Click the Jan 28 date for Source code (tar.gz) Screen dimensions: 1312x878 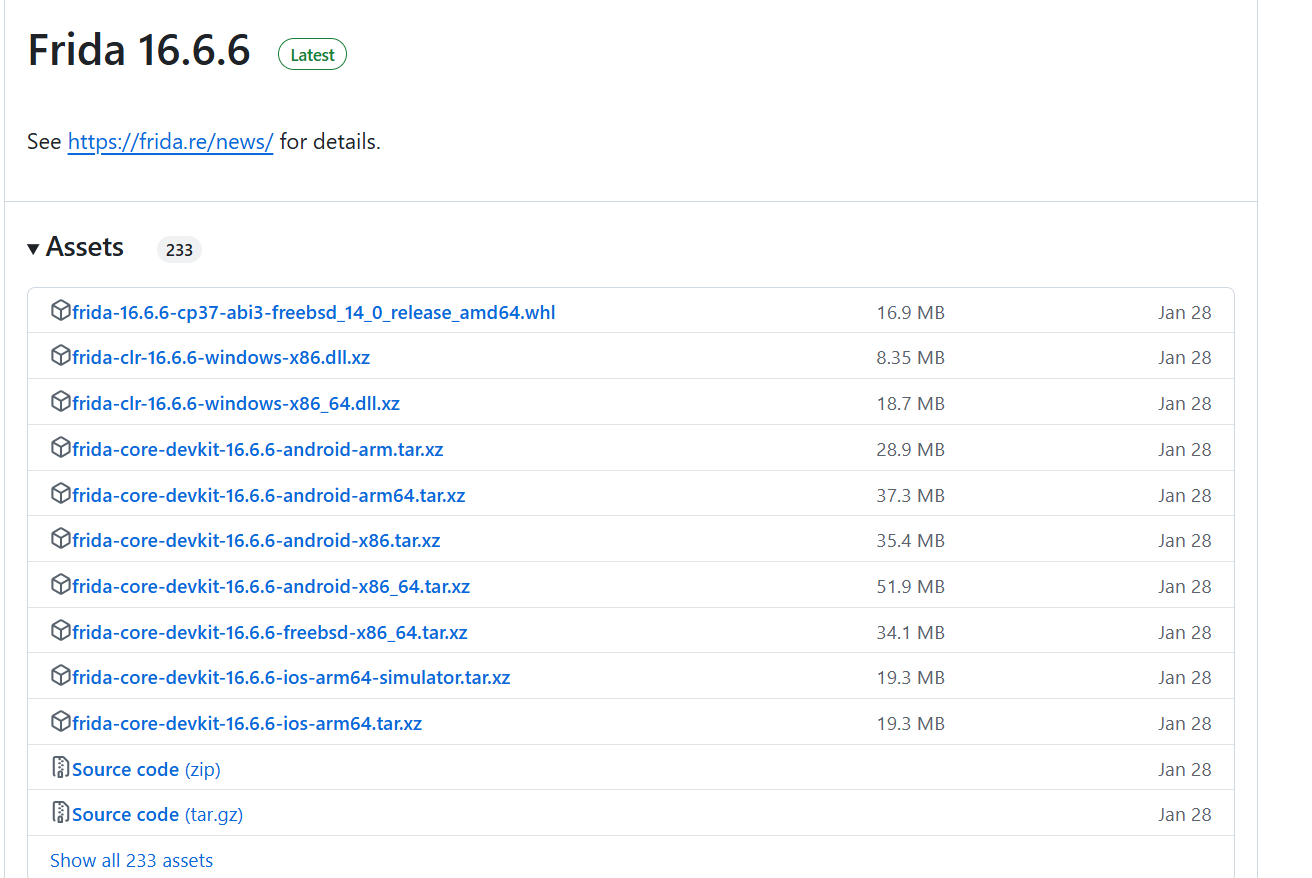point(1185,815)
